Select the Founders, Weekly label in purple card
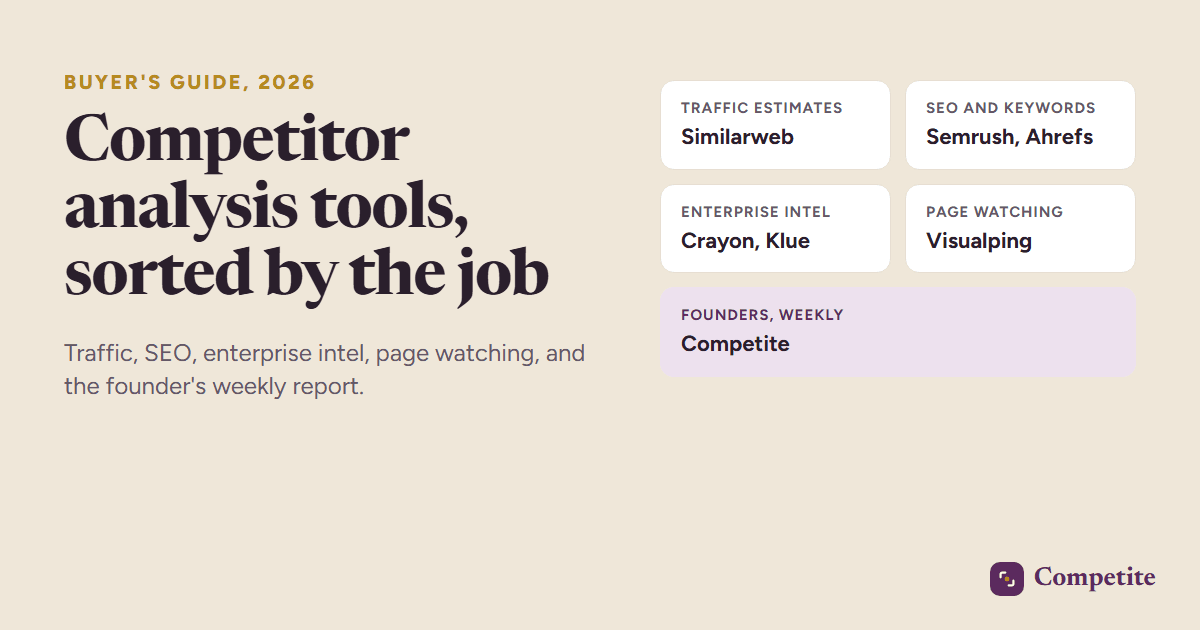The width and height of the screenshot is (1200, 630). (x=762, y=315)
